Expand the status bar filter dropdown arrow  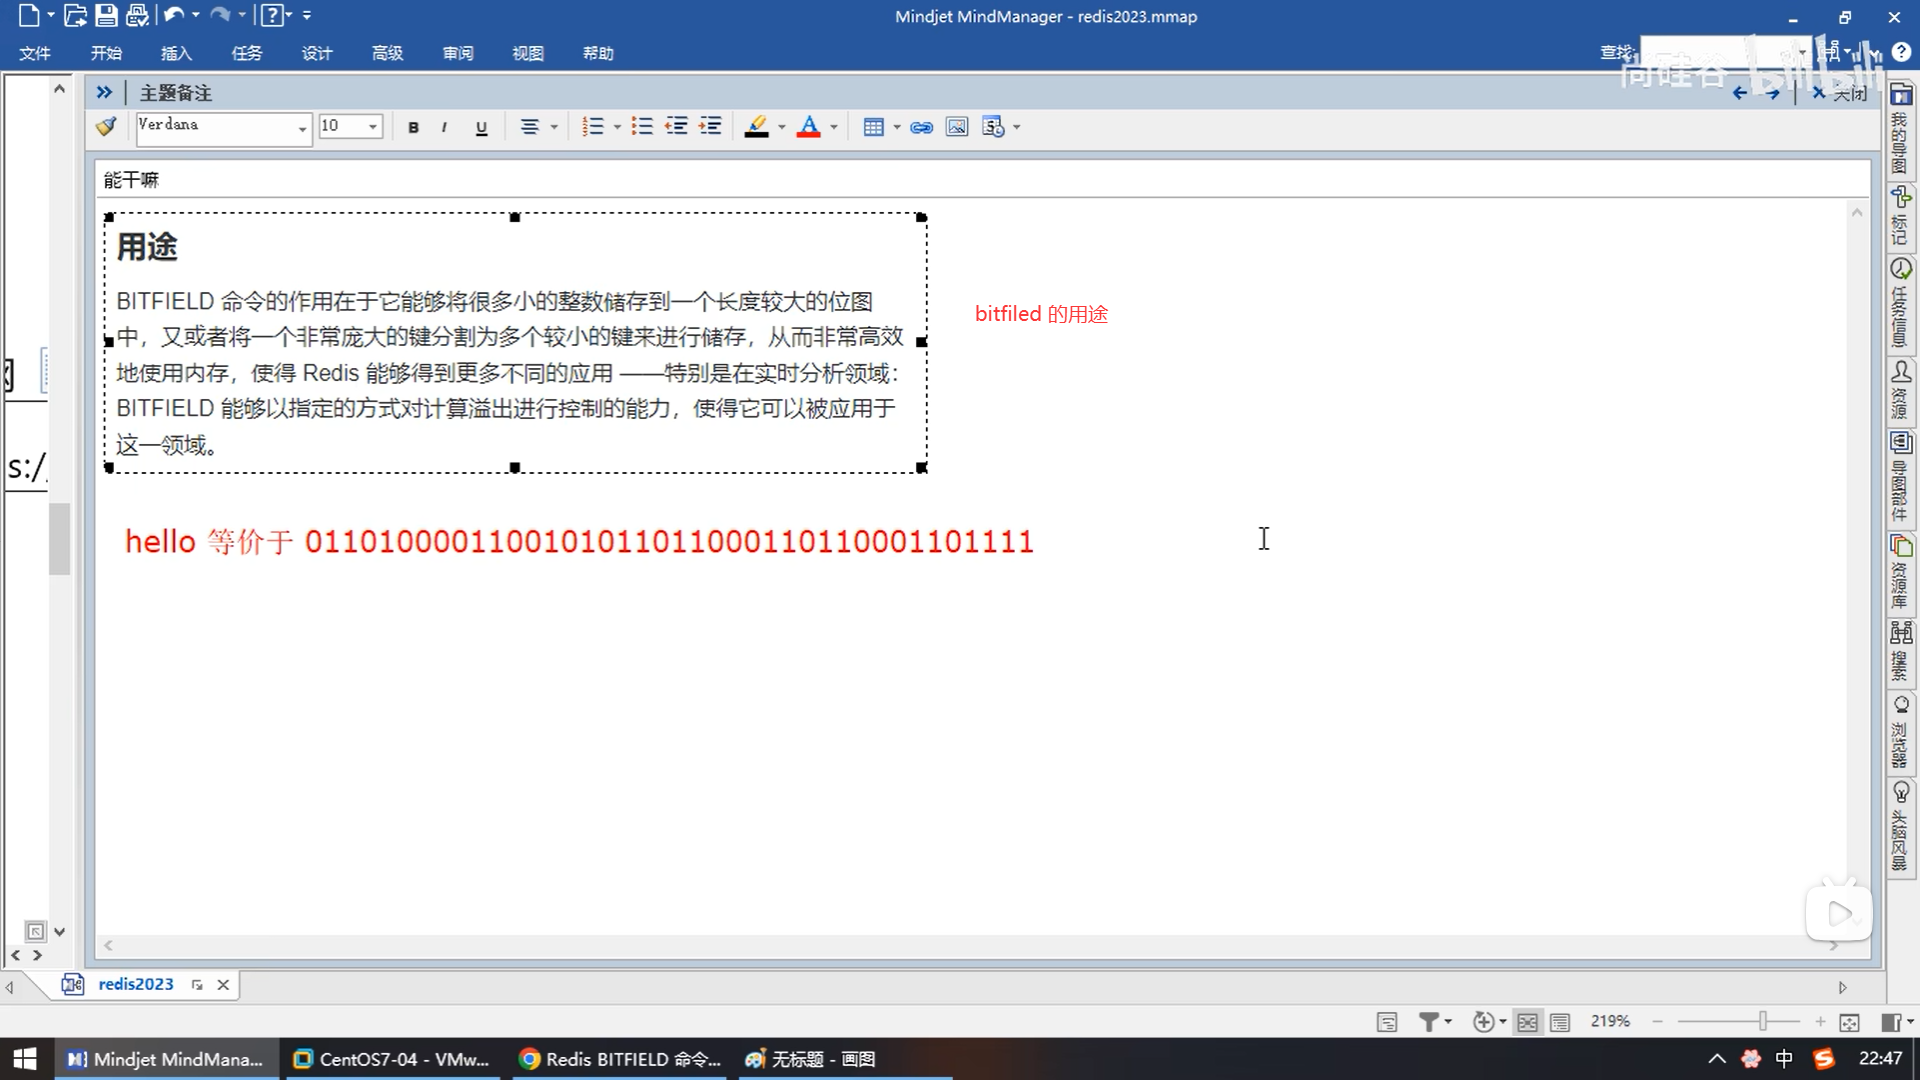1448,1022
